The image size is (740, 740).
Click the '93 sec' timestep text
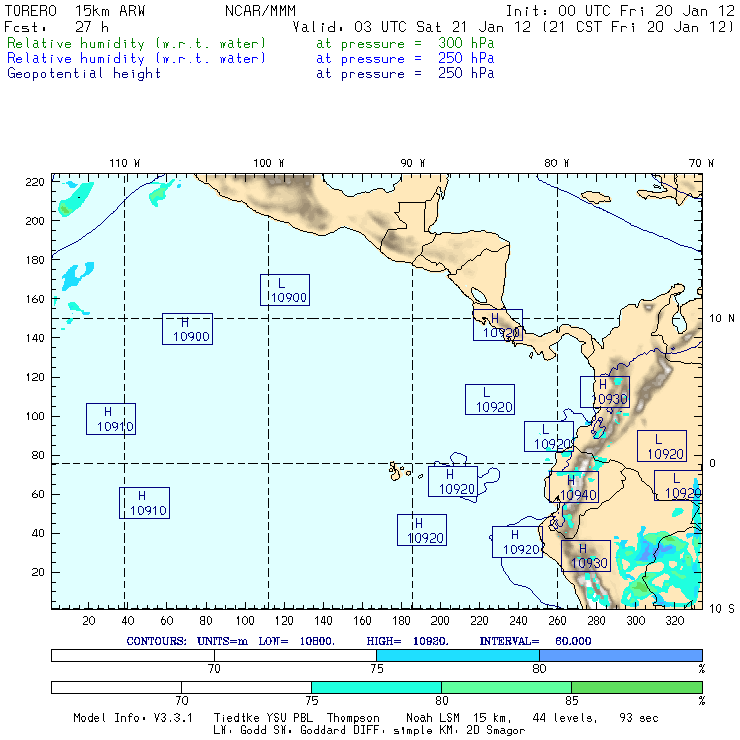coord(639,718)
